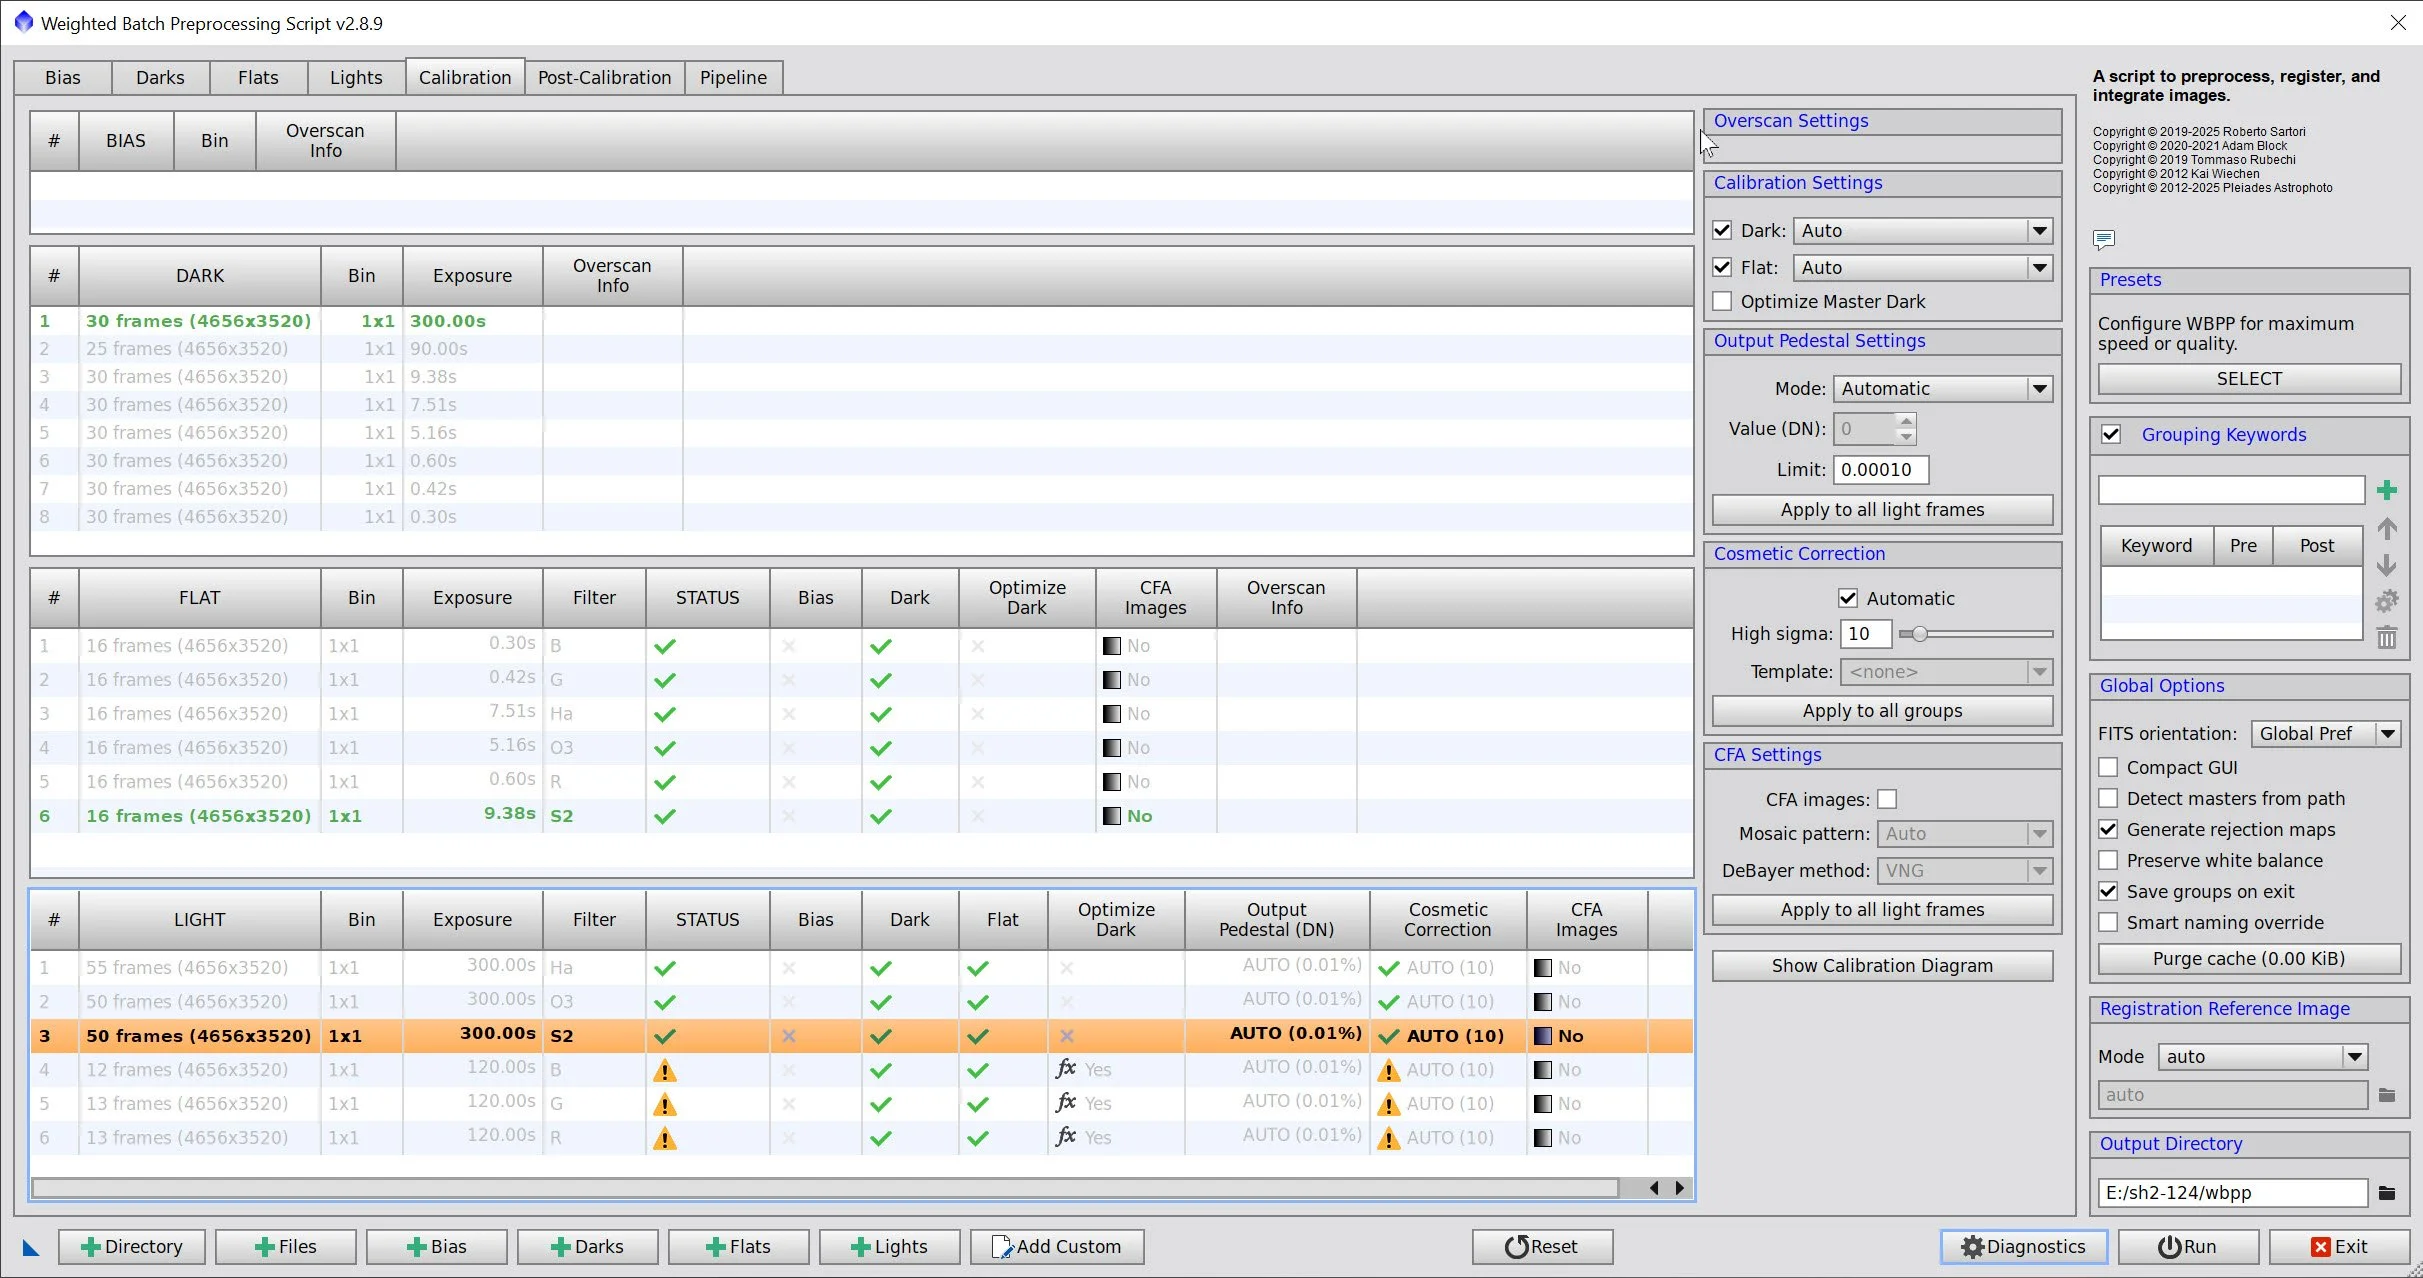Enable Optimize Master Dark checkbox
The image size is (2423, 1278).
pyautogui.click(x=1722, y=301)
